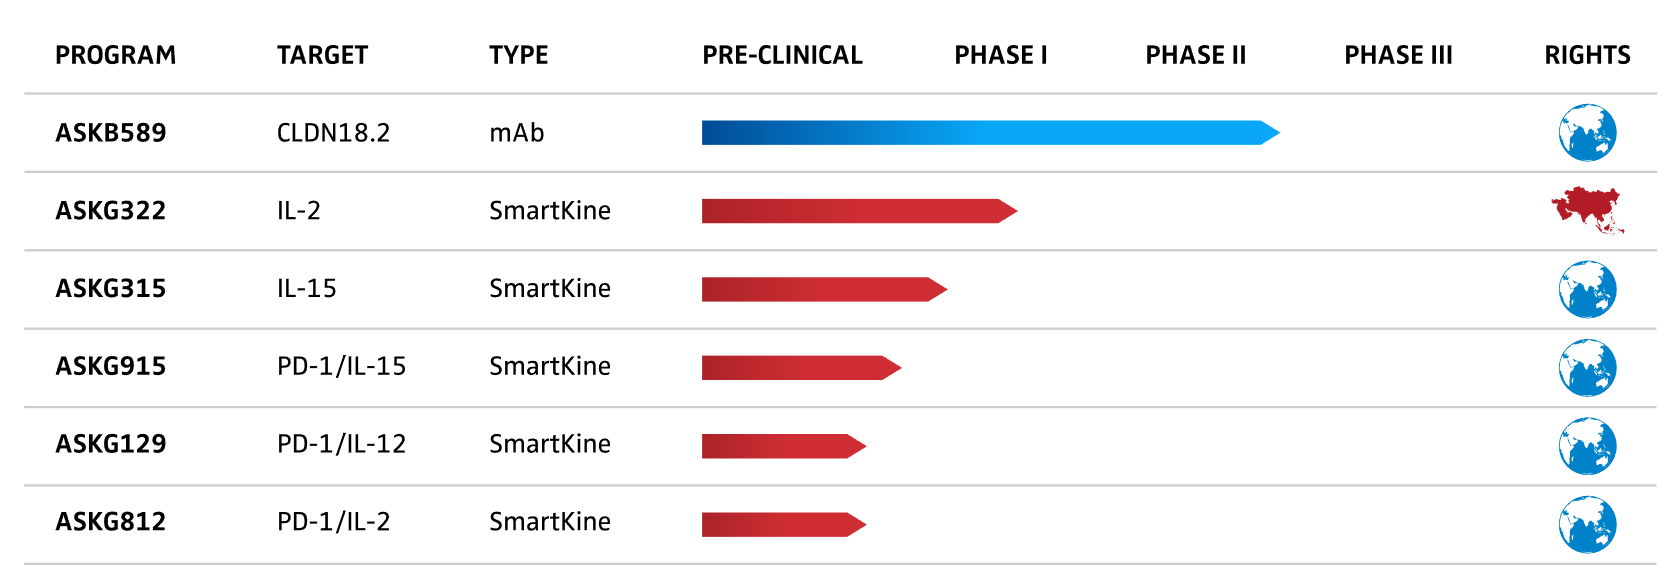Click the globe rights icon for ASKG812
1677x588 pixels.
click(x=1587, y=523)
